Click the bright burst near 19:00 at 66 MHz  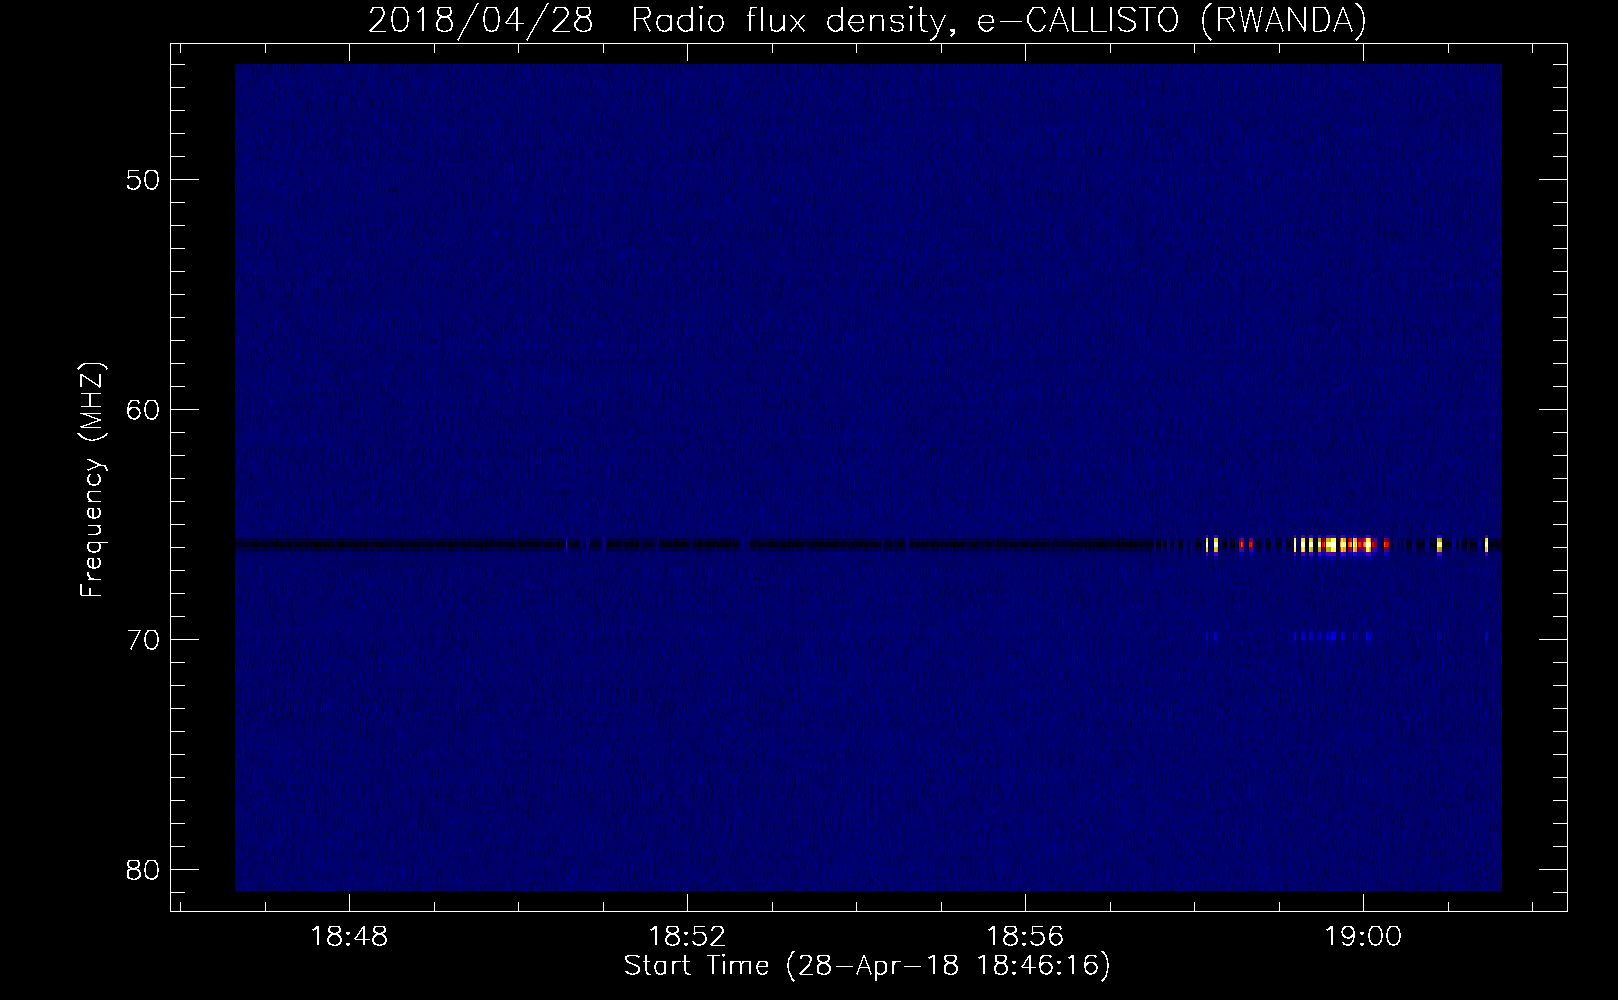[1342, 545]
